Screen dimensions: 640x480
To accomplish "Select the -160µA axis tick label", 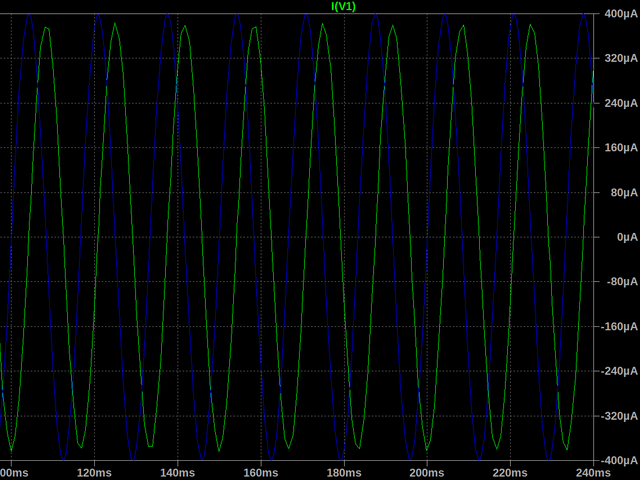I will pyautogui.click(x=619, y=327).
